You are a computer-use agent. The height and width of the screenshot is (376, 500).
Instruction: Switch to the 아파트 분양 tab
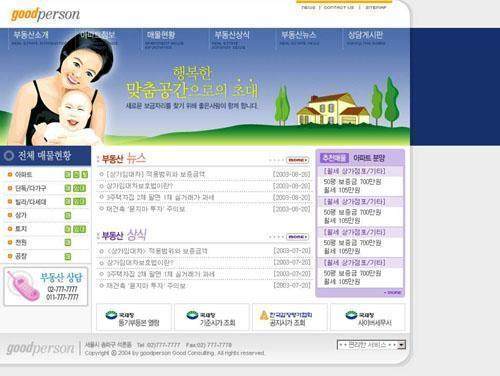click(369, 158)
